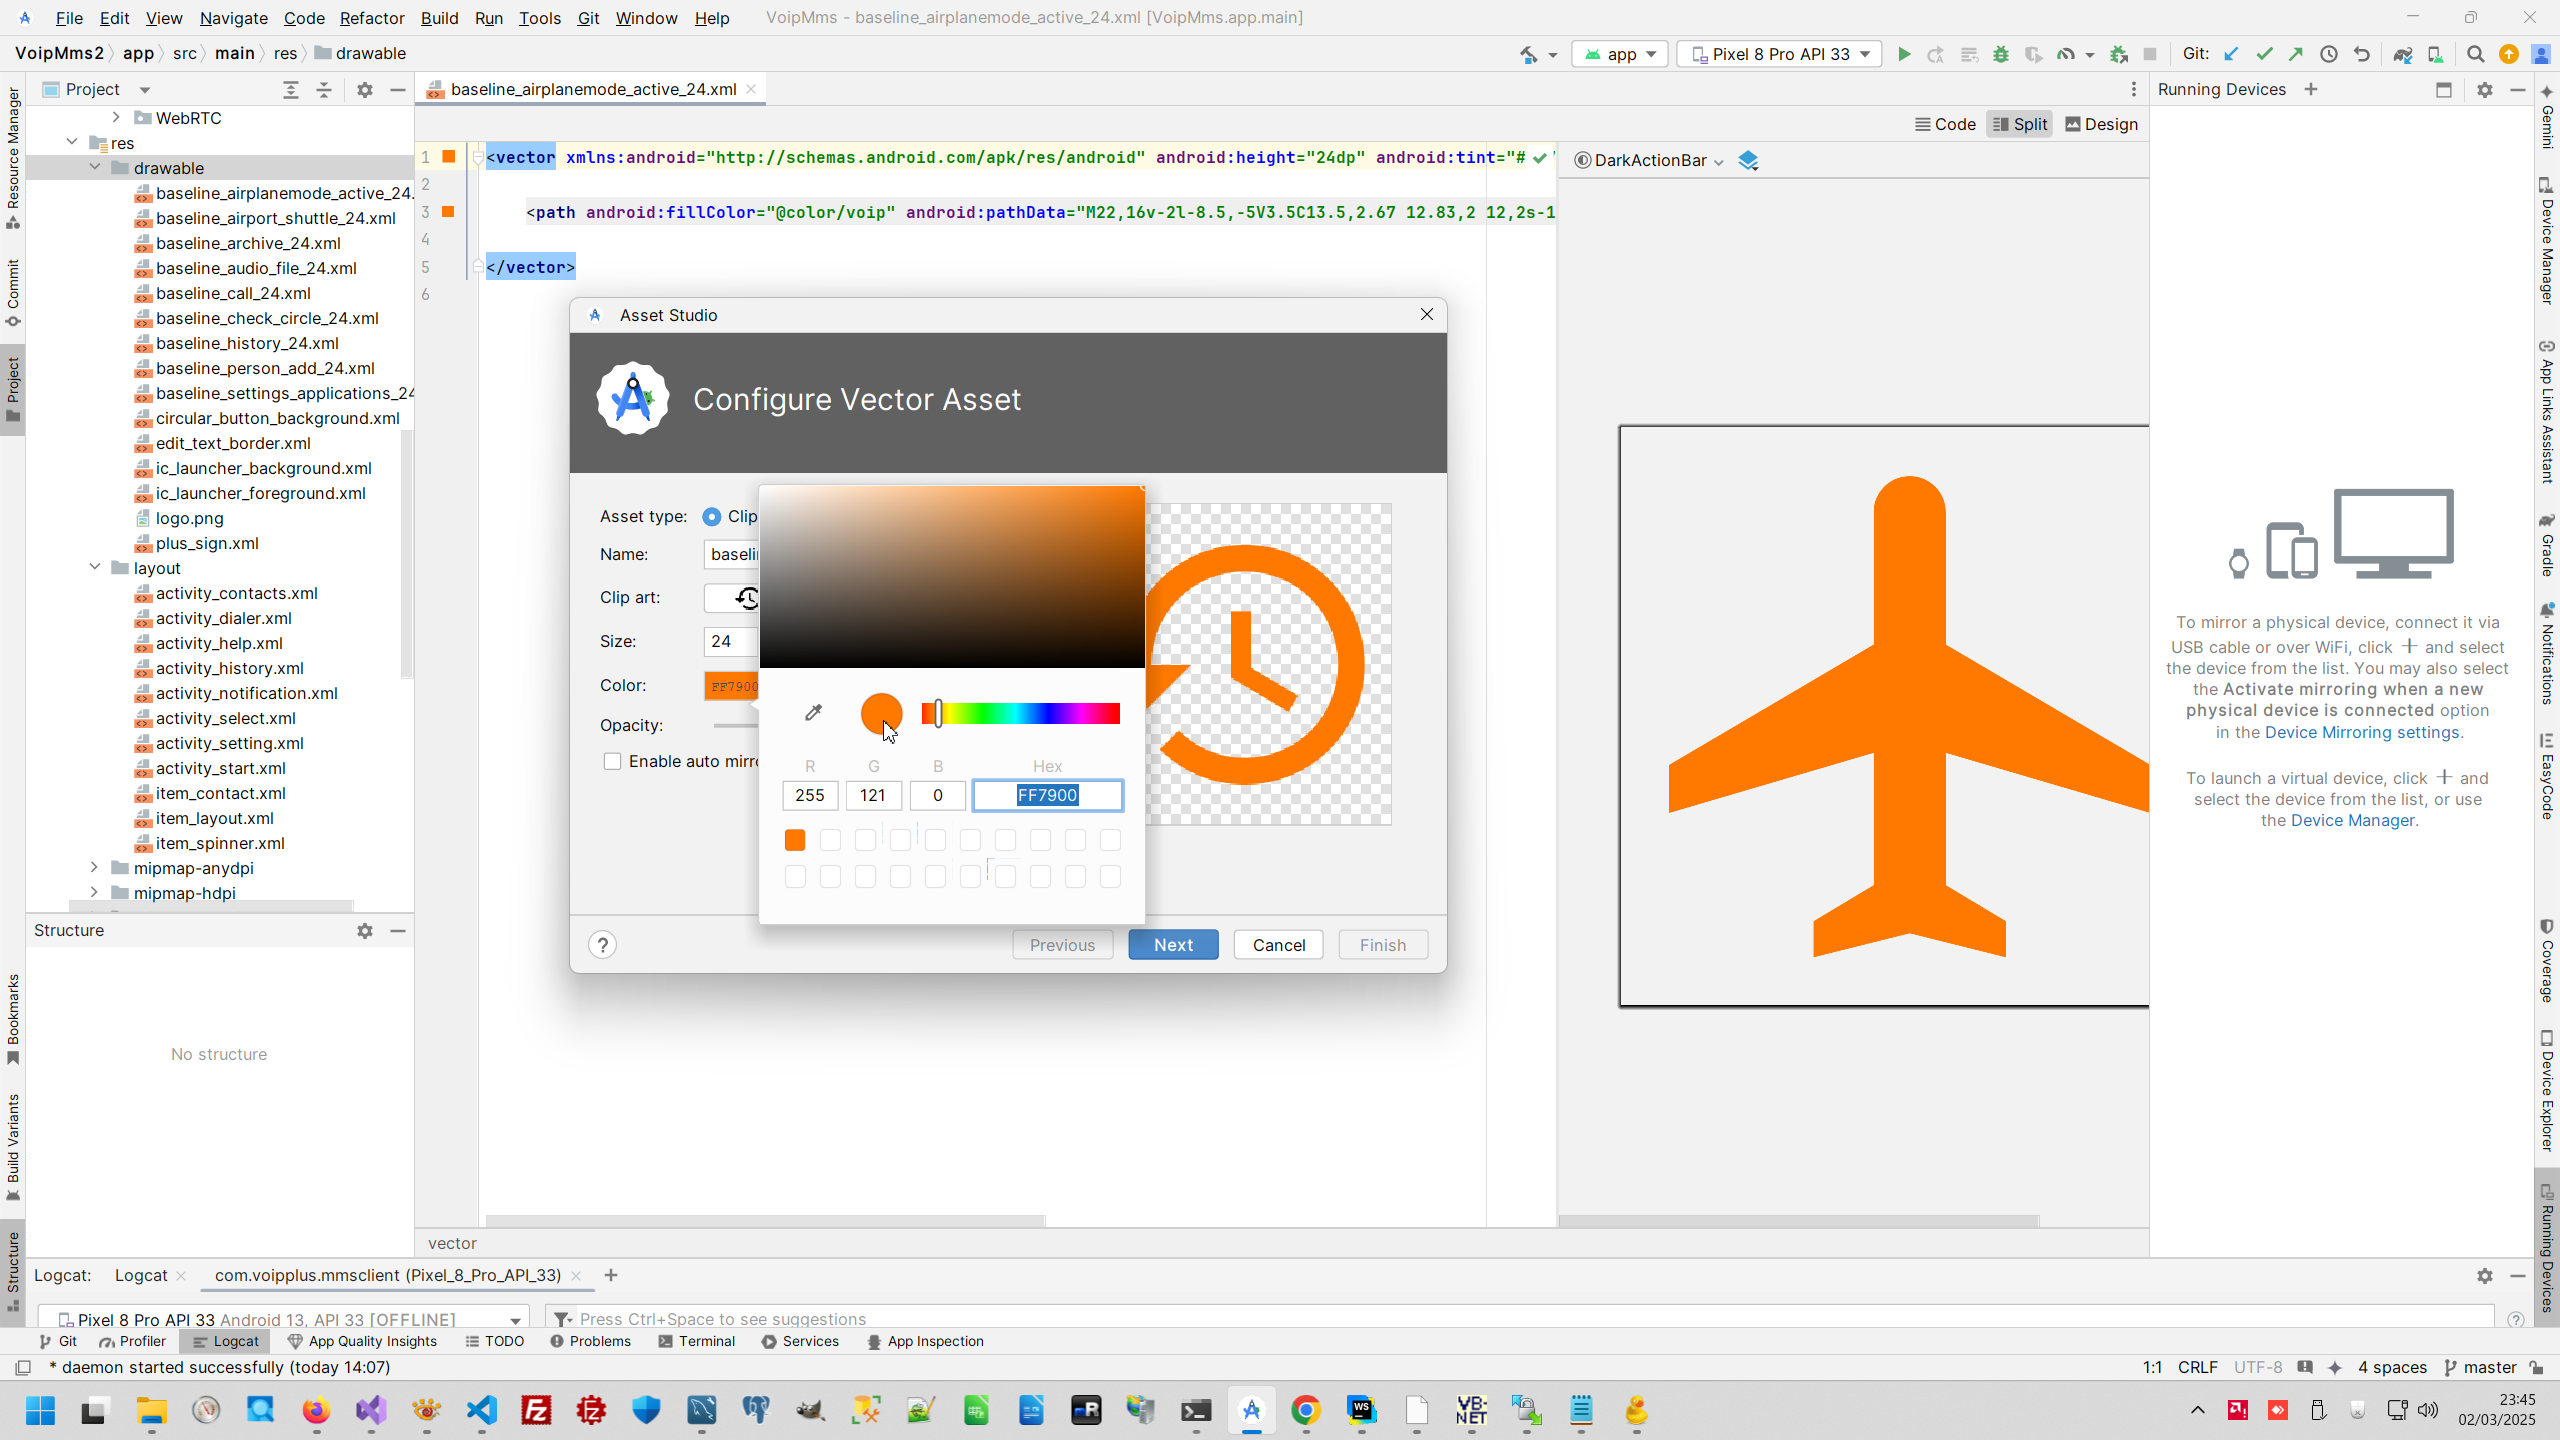The width and height of the screenshot is (2560, 1440).
Task: Open the Refactor menu
Action: coord(371,18)
